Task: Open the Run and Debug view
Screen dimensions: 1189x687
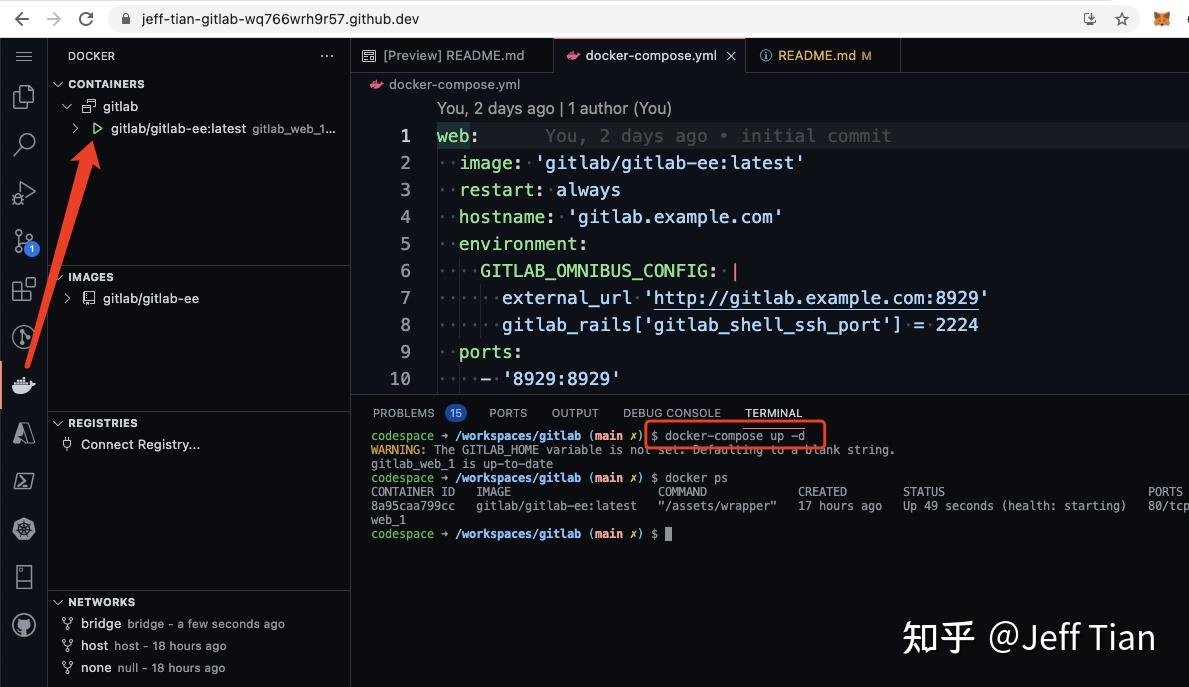Action: pos(24,192)
